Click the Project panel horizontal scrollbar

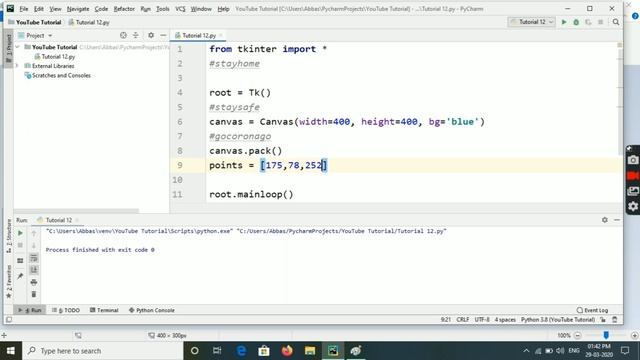76,211
